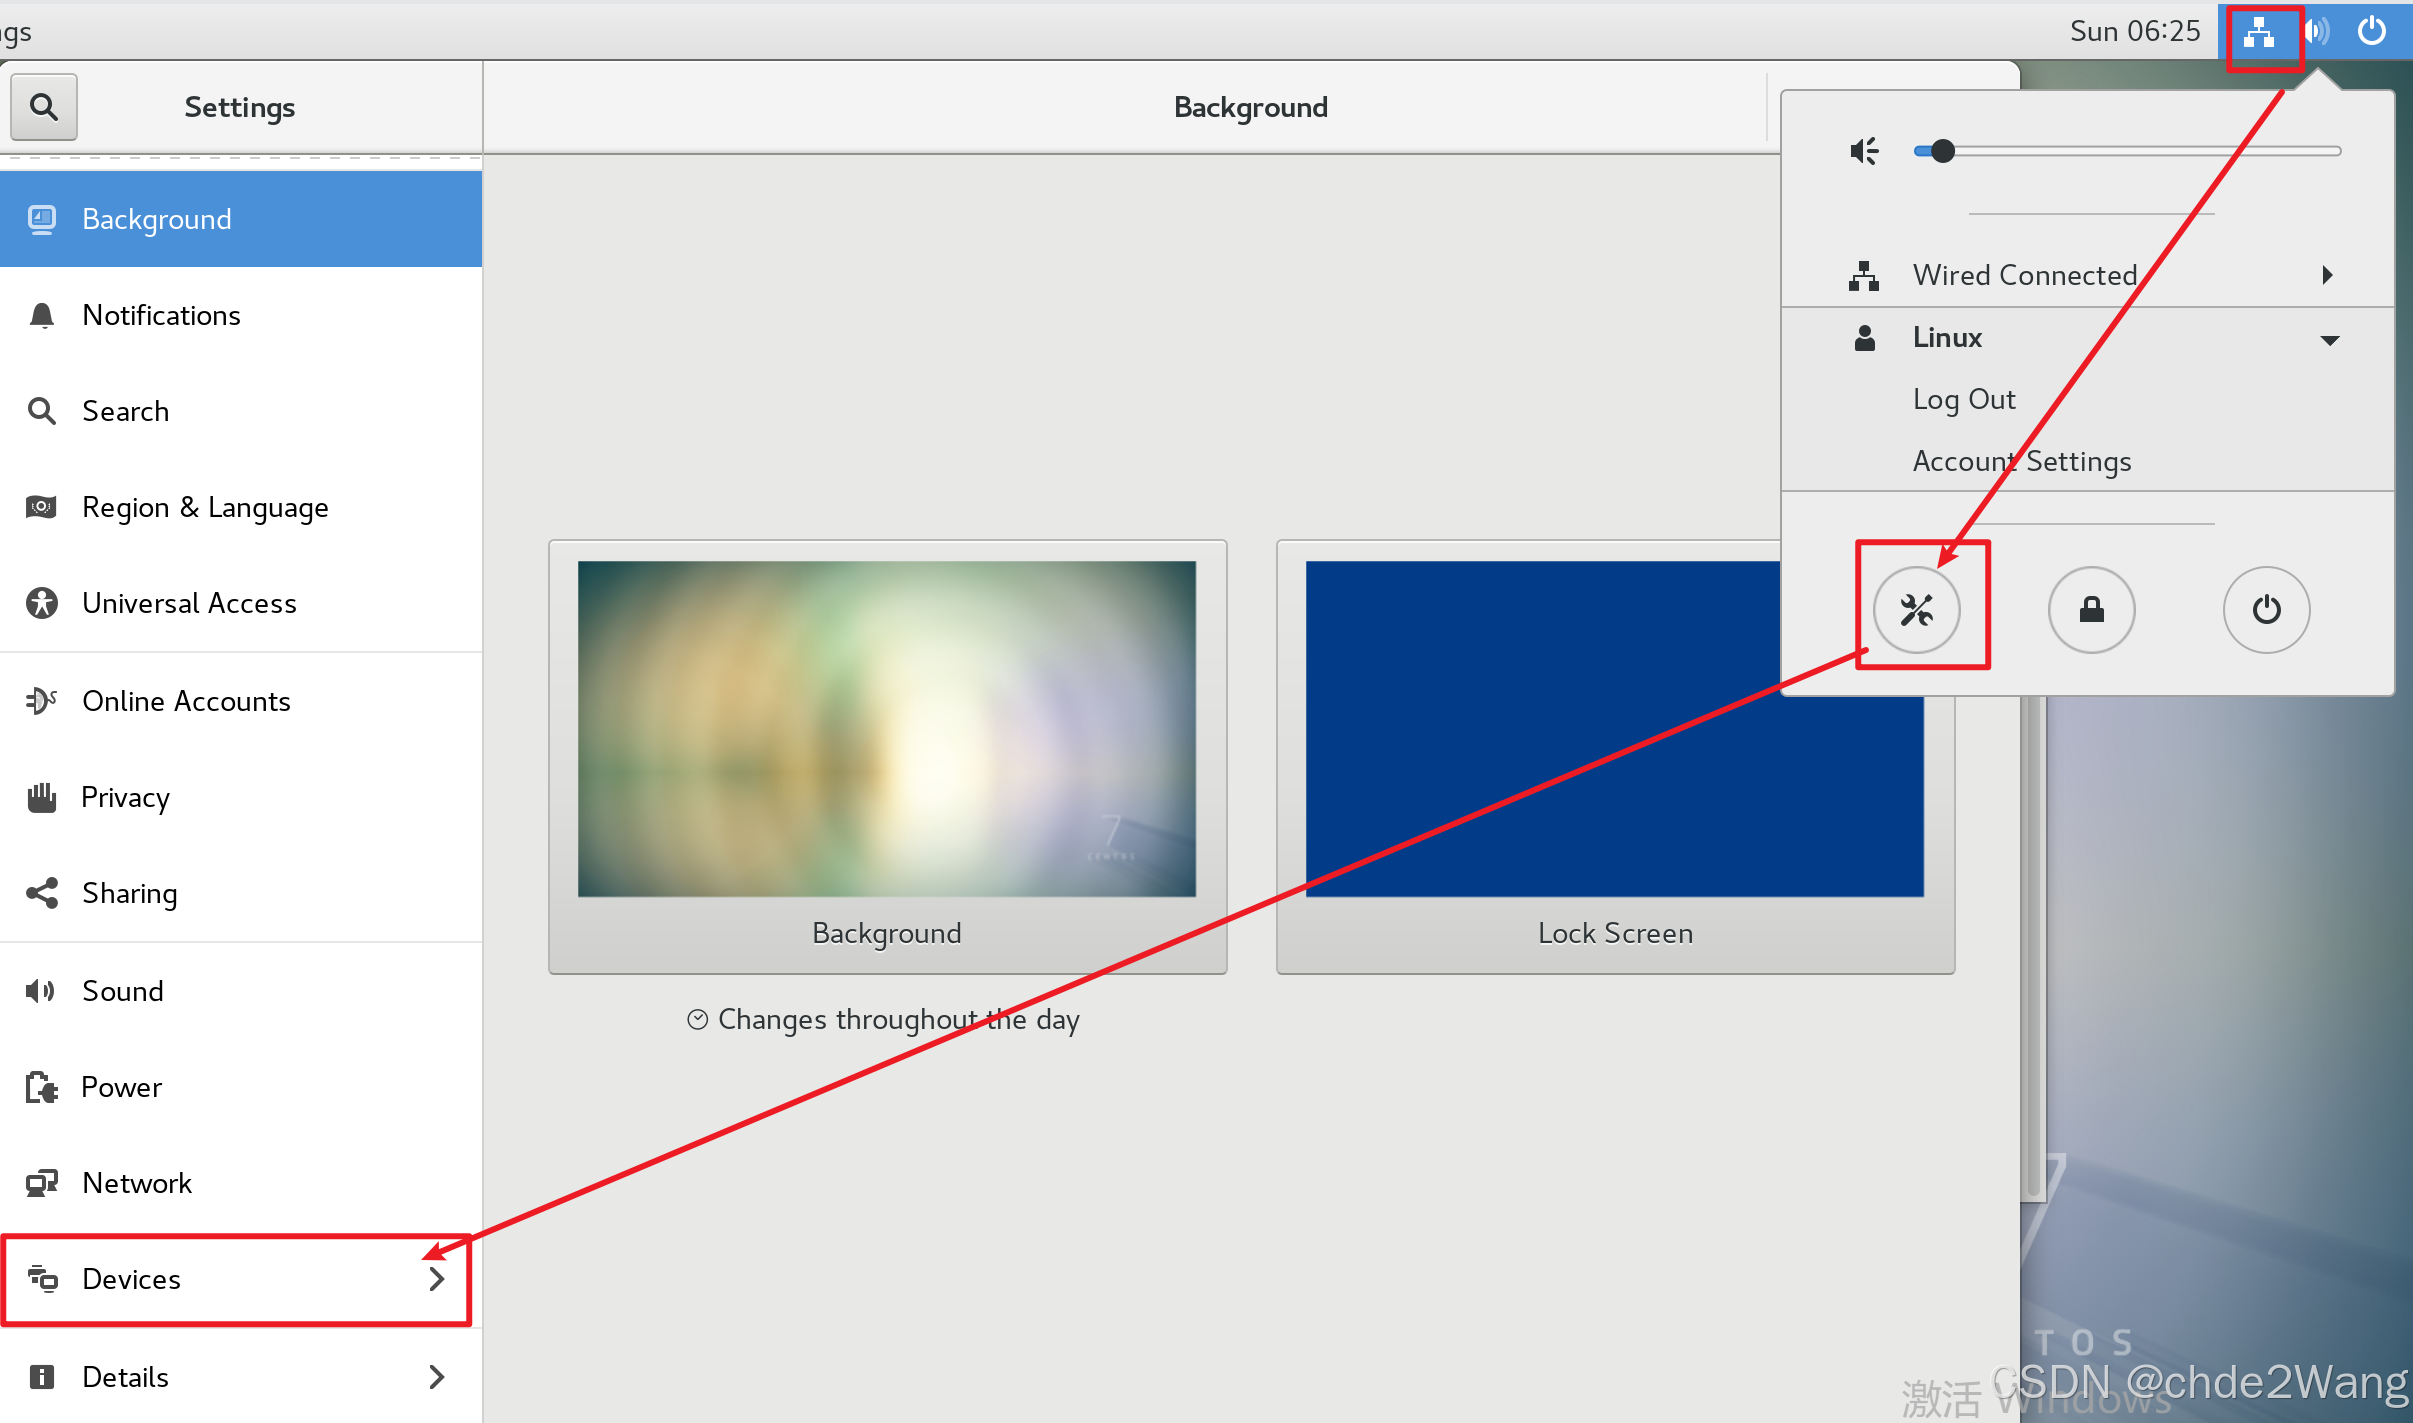This screenshot has width=2413, height=1423.
Task: Open the Universal Access panel
Action: click(189, 603)
